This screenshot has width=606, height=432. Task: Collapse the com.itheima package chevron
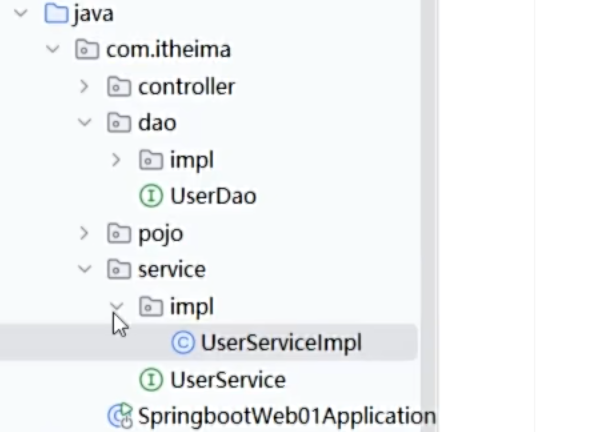[x=52, y=50]
